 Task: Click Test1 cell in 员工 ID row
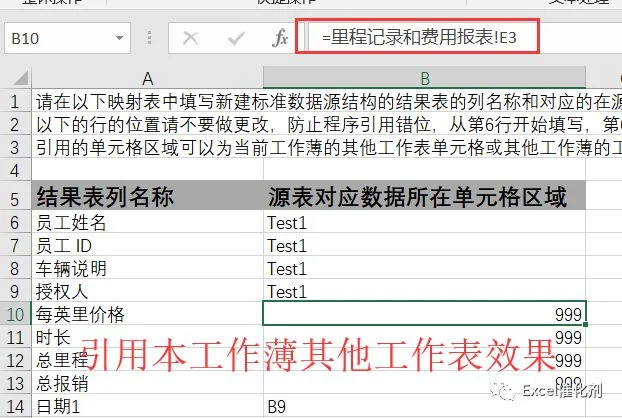pyautogui.click(x=424, y=245)
